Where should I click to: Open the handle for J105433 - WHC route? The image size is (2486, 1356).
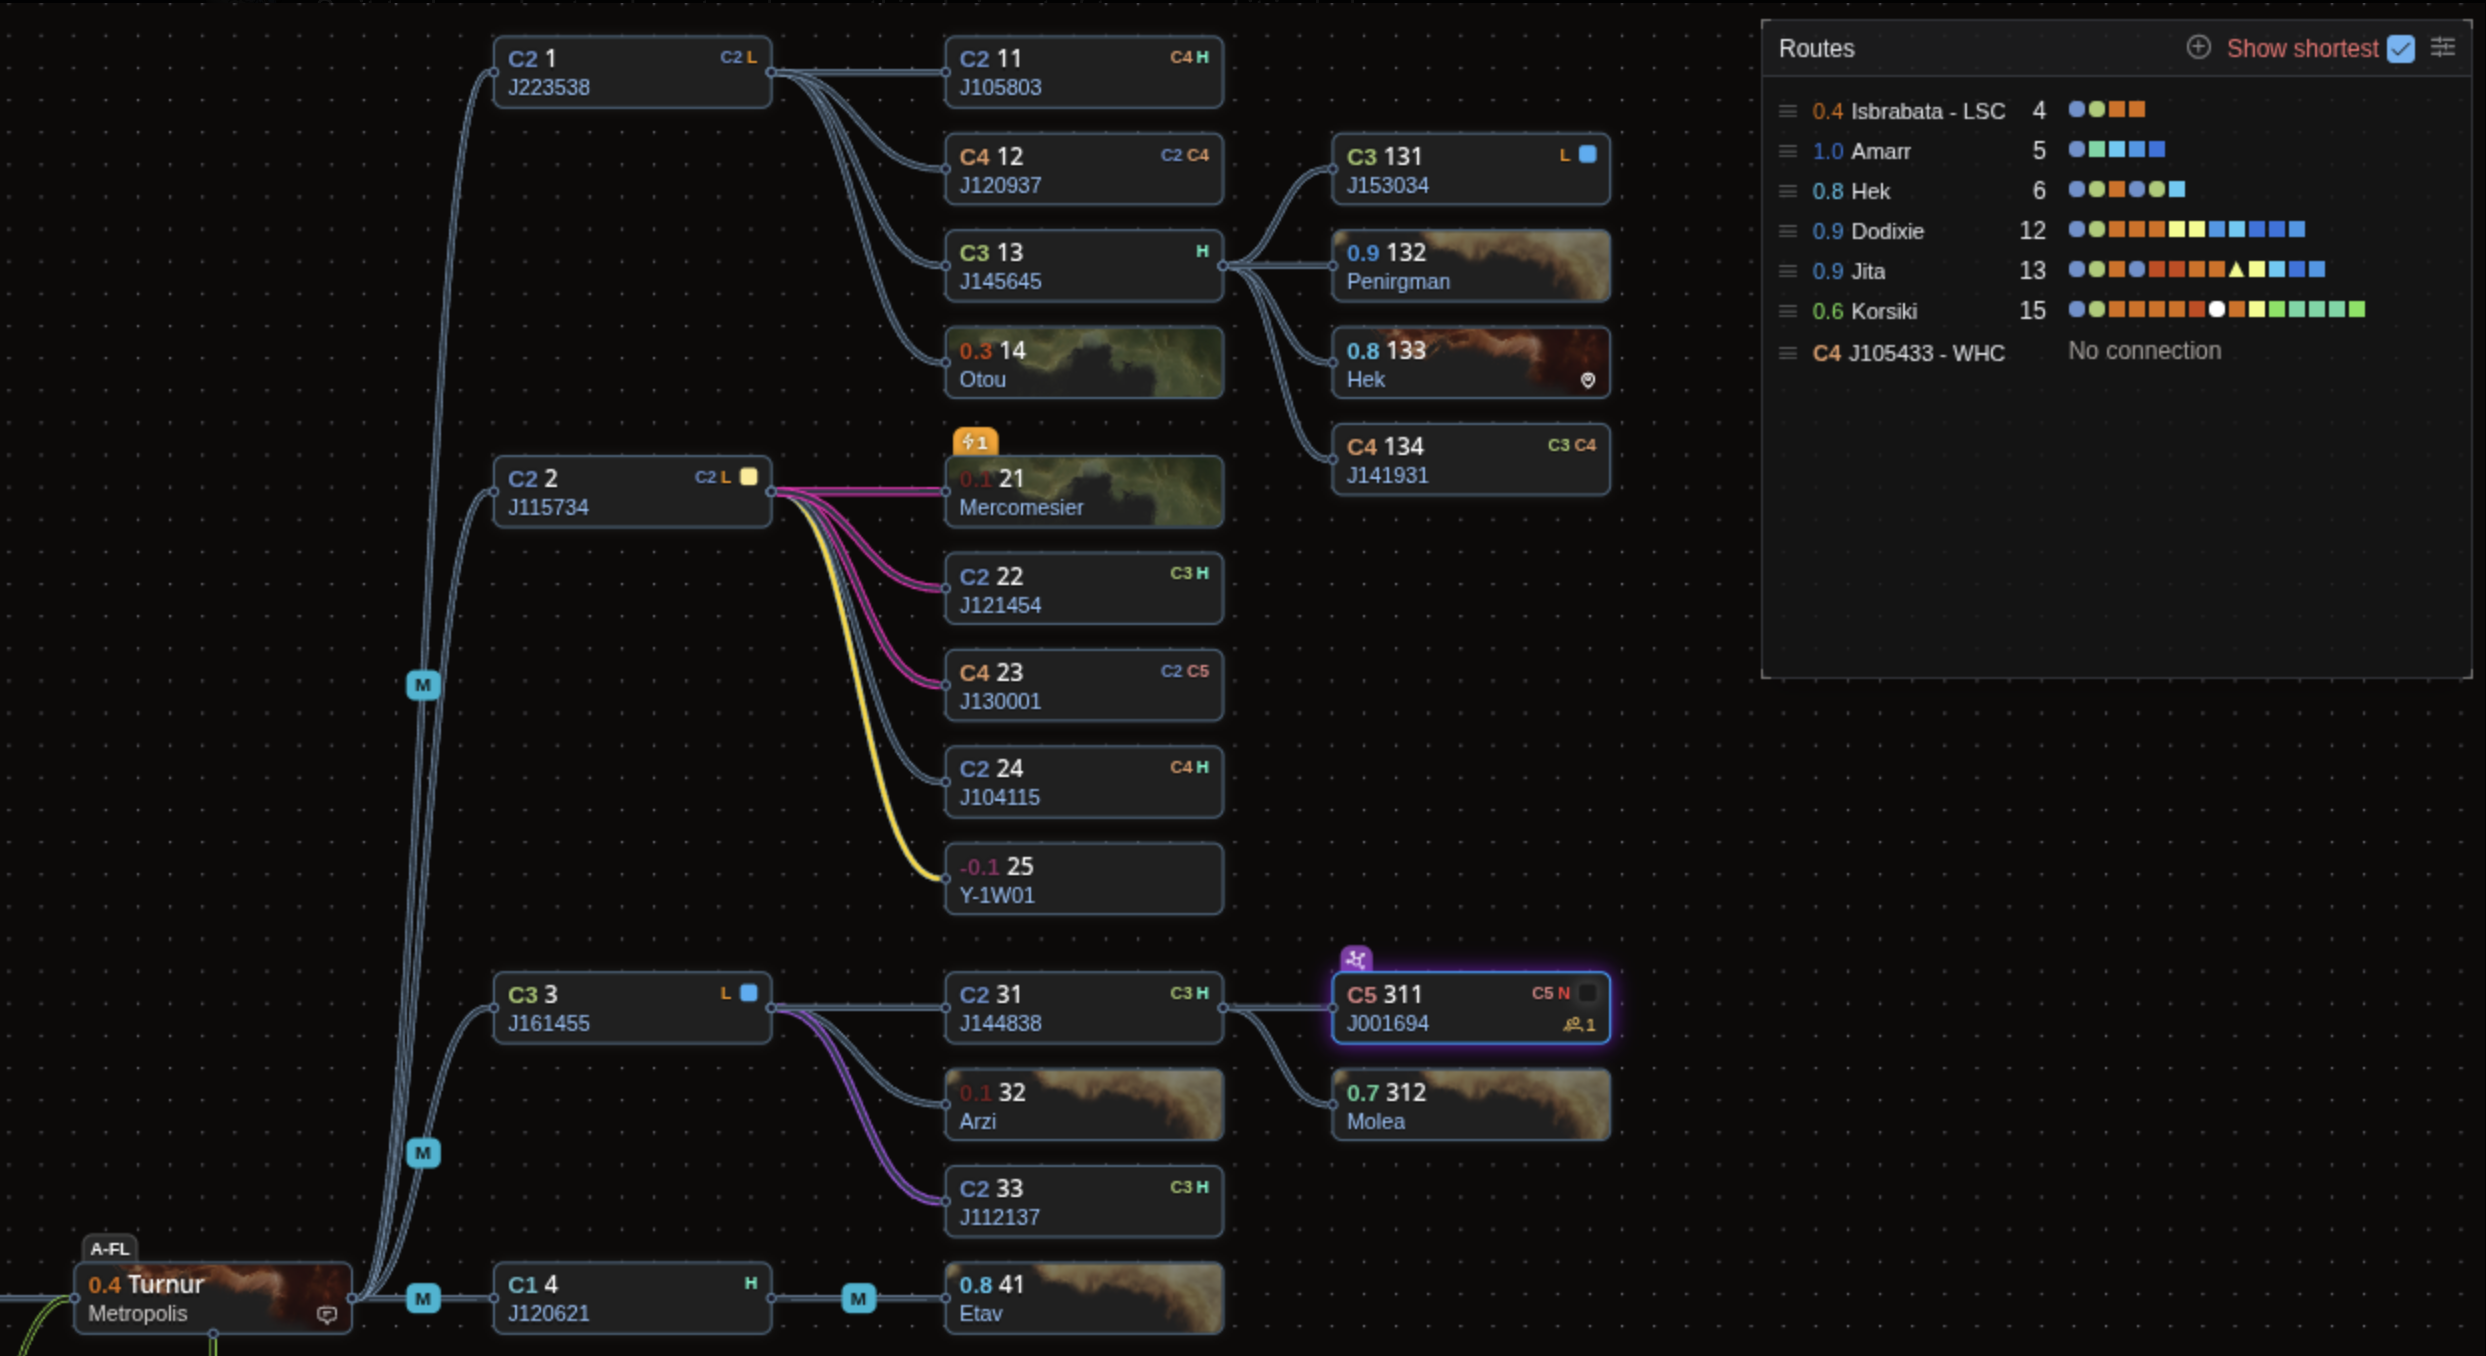1788,353
